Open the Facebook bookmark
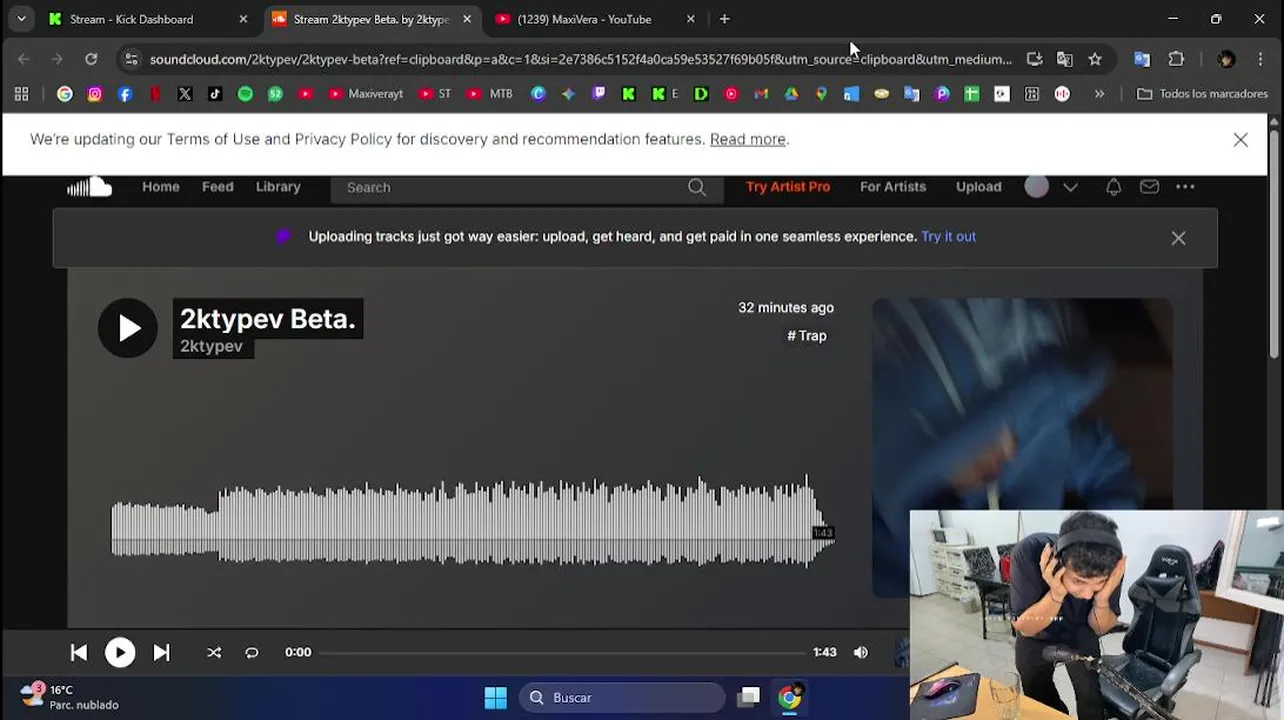 [125, 94]
